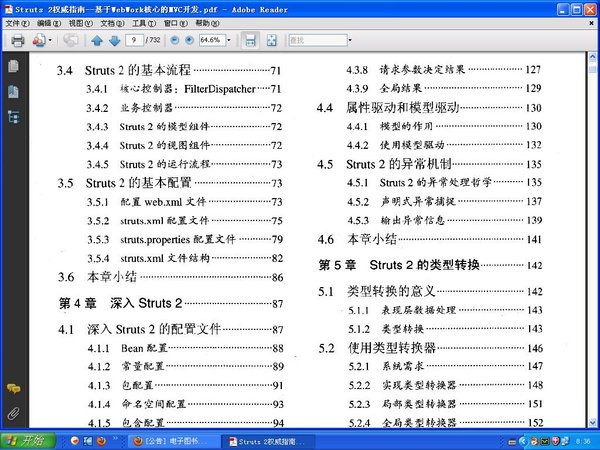Viewport: 600px width, 450px height.
Task: Click the page number field showing 9
Action: (x=134, y=40)
